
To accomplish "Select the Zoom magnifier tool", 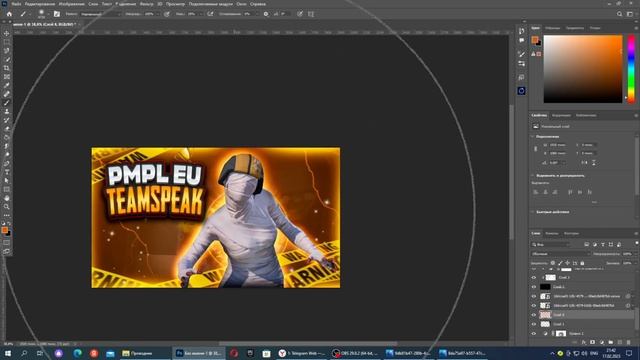I will click(x=7, y=207).
